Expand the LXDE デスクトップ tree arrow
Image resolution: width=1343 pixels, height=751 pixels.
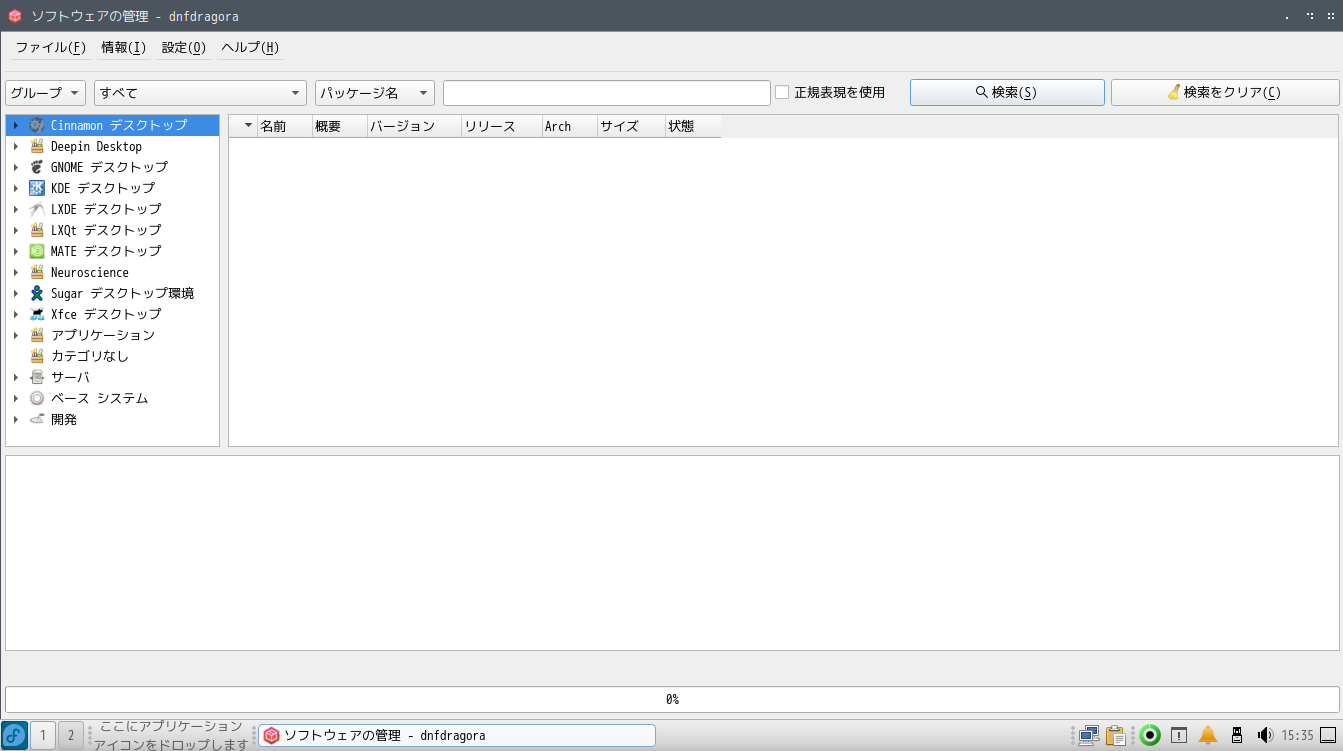coord(16,209)
